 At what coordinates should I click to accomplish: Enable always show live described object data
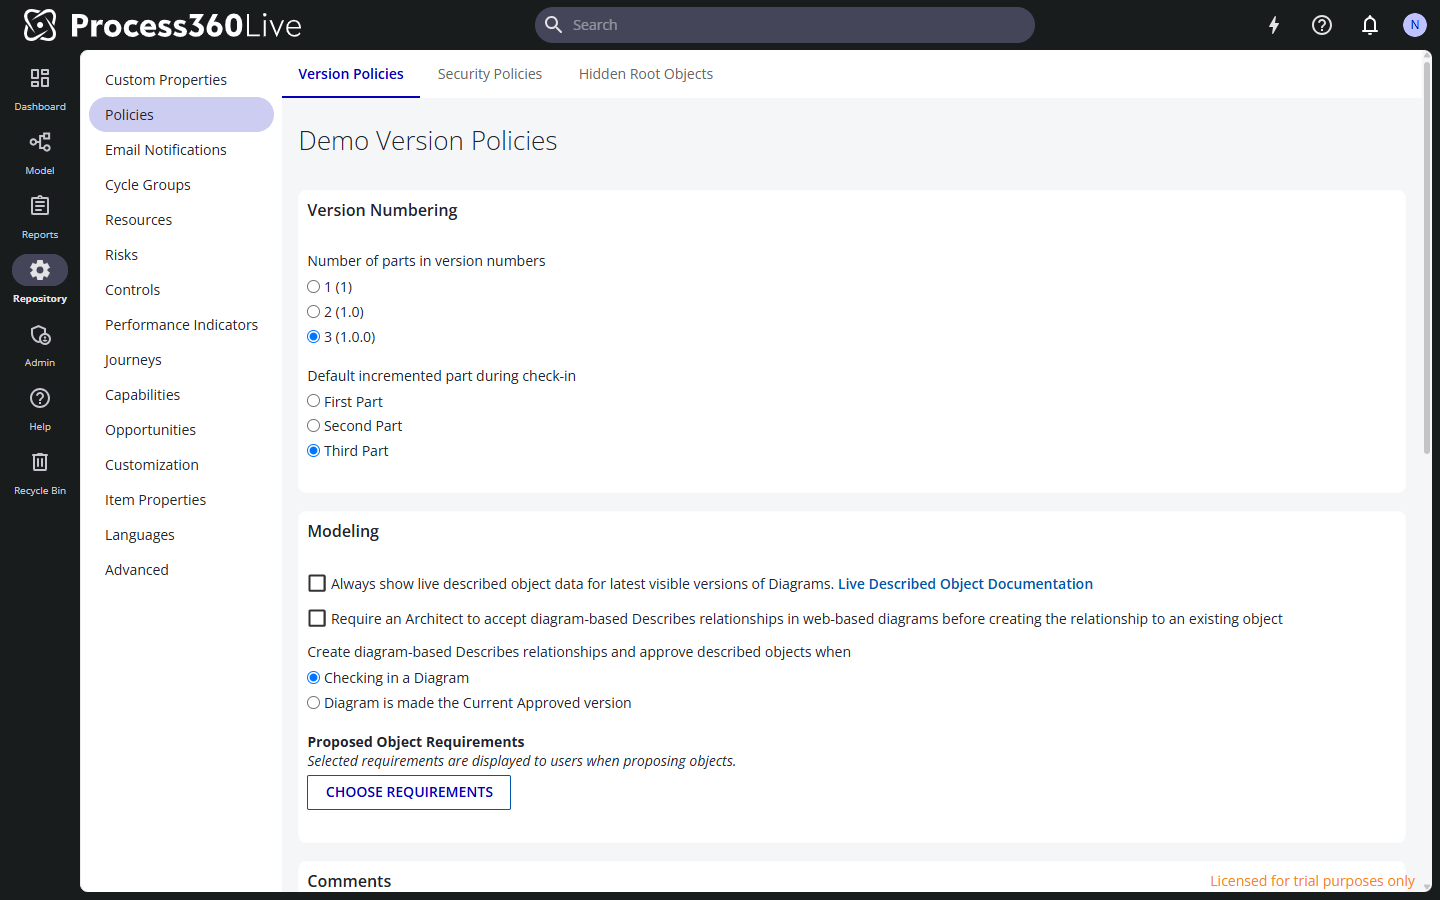click(x=317, y=583)
